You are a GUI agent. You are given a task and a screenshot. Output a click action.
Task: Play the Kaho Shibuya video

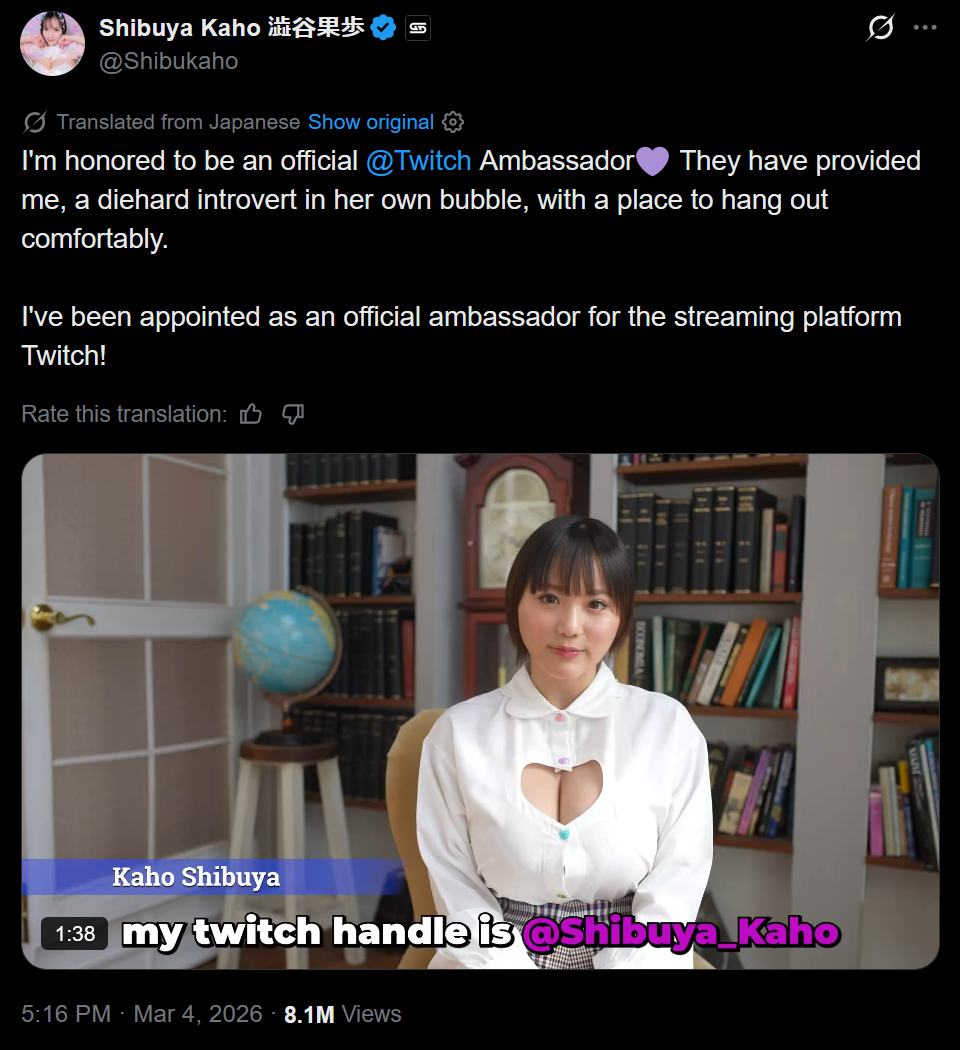click(480, 711)
